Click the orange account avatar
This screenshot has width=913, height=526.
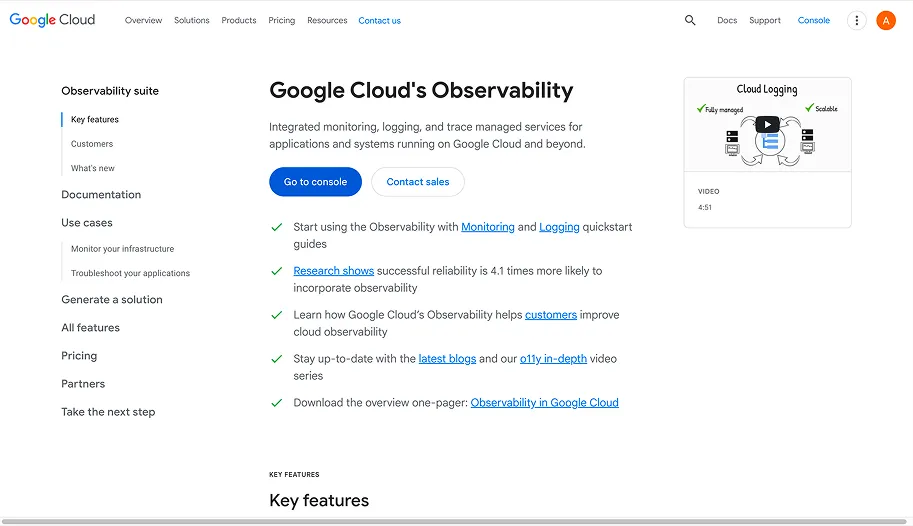click(886, 20)
